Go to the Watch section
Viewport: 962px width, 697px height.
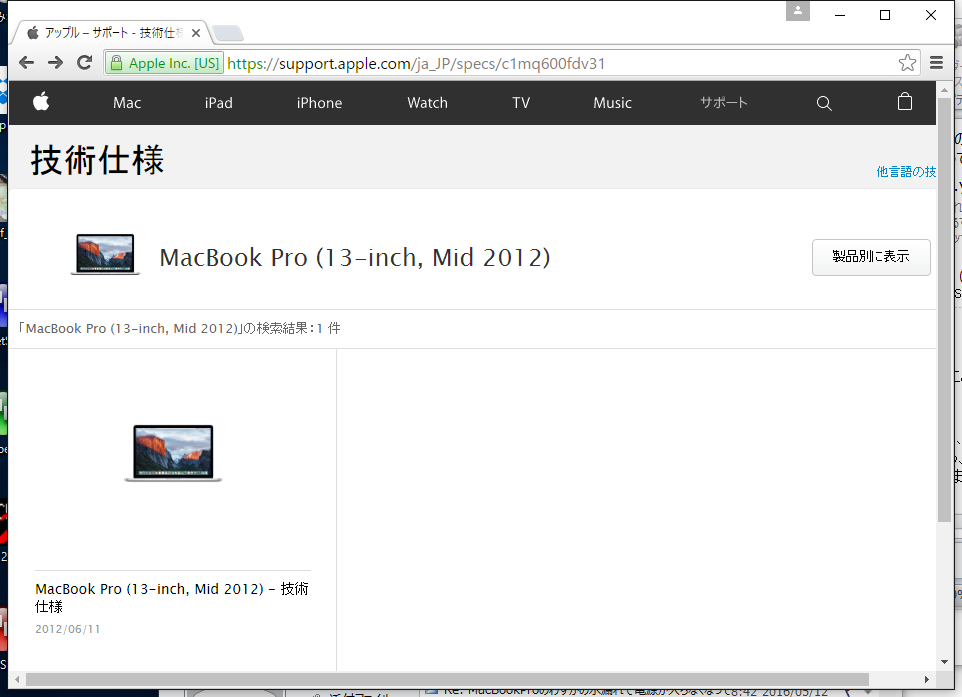tap(427, 103)
